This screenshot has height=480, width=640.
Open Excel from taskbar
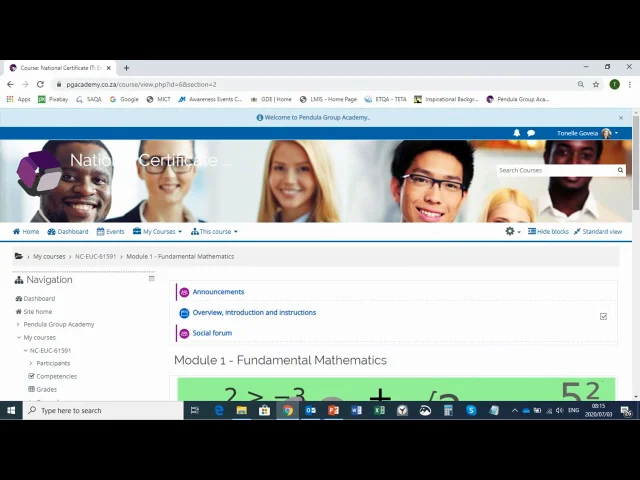pyautogui.click(x=379, y=411)
